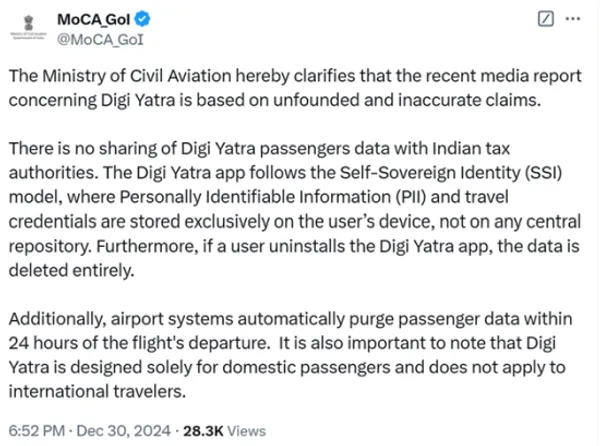600x446 pixels.
Task: Open the MoCA_GoI profile avatar
Action: tap(28, 27)
